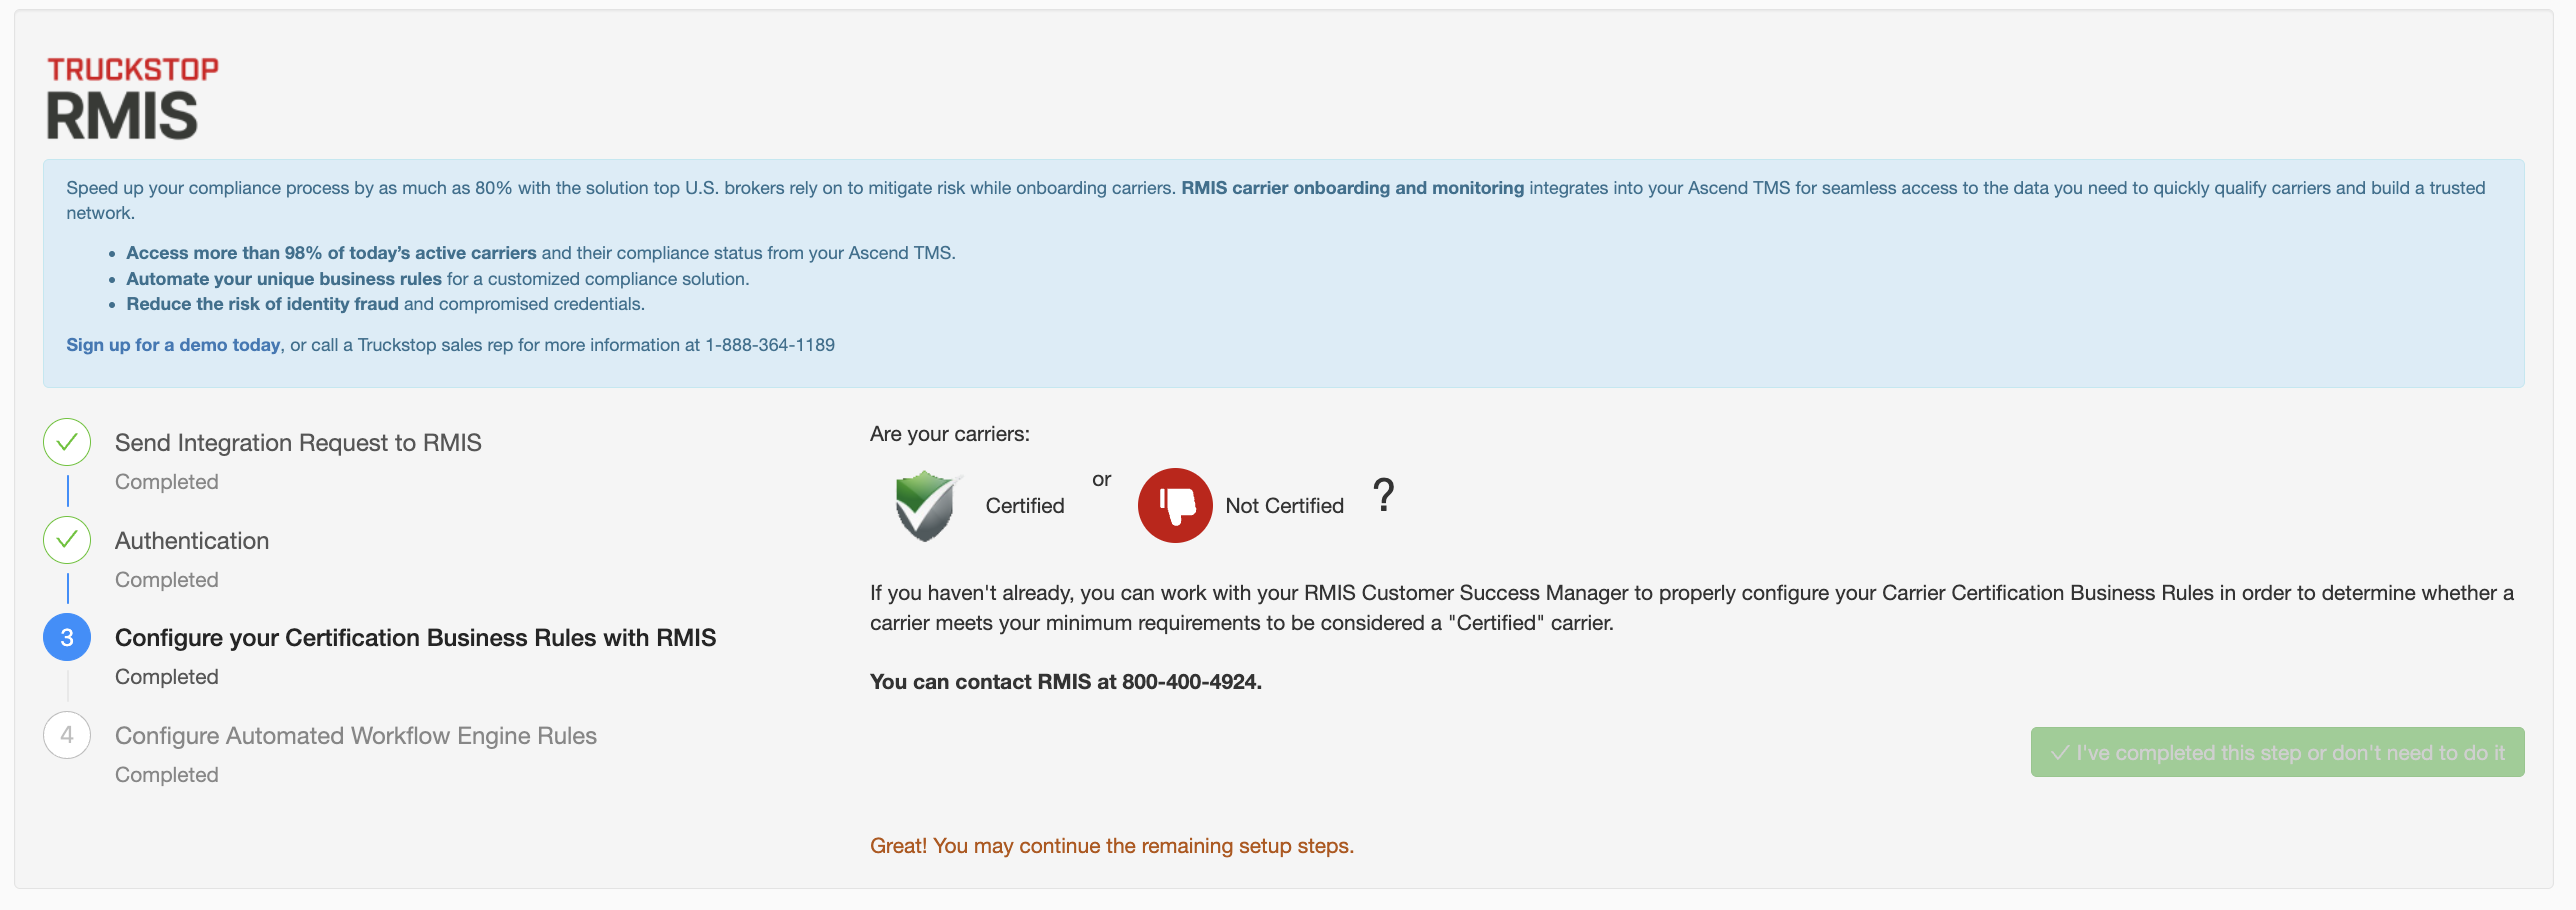Click 'Reduce the risk of identity fraud' text
The width and height of the screenshot is (2576, 910).
point(262,304)
